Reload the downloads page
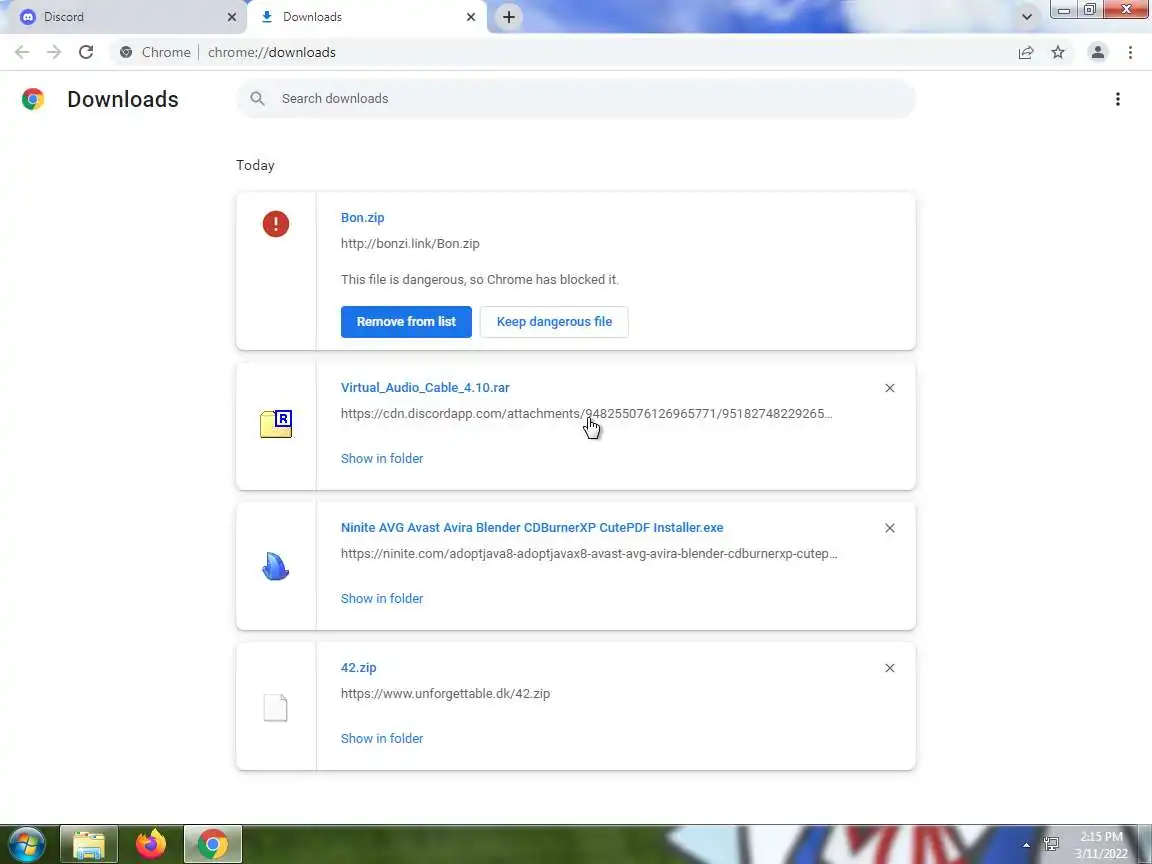Image resolution: width=1152 pixels, height=864 pixels. point(86,52)
